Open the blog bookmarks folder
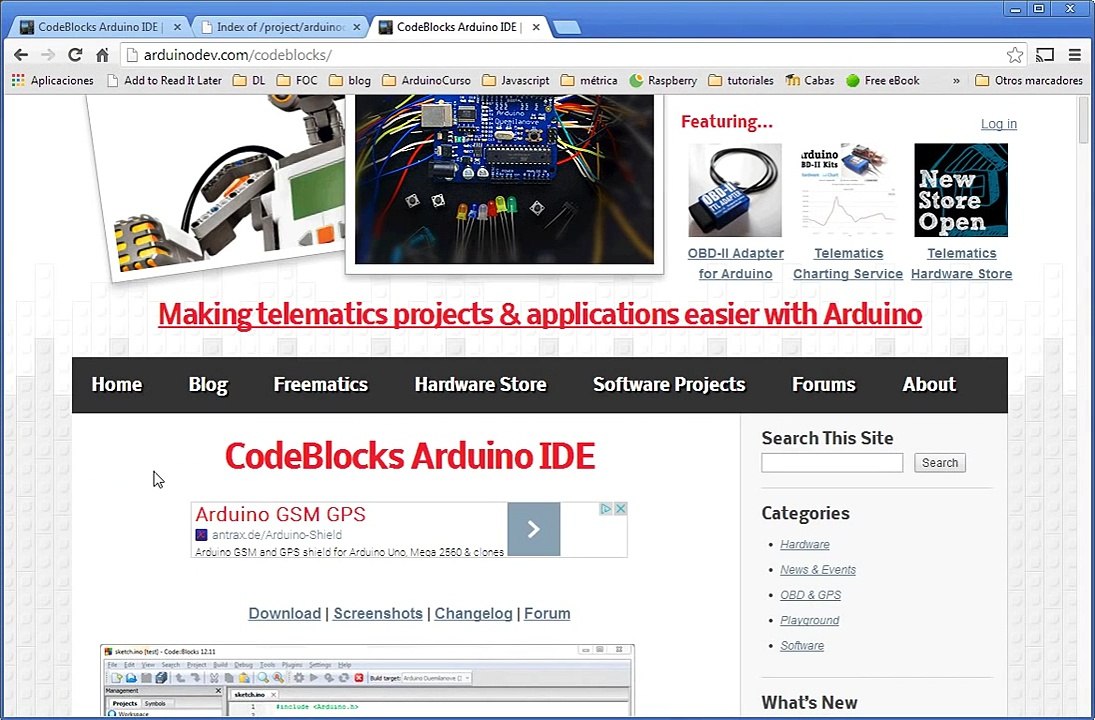Viewport: 1095px width, 720px height. coord(350,80)
